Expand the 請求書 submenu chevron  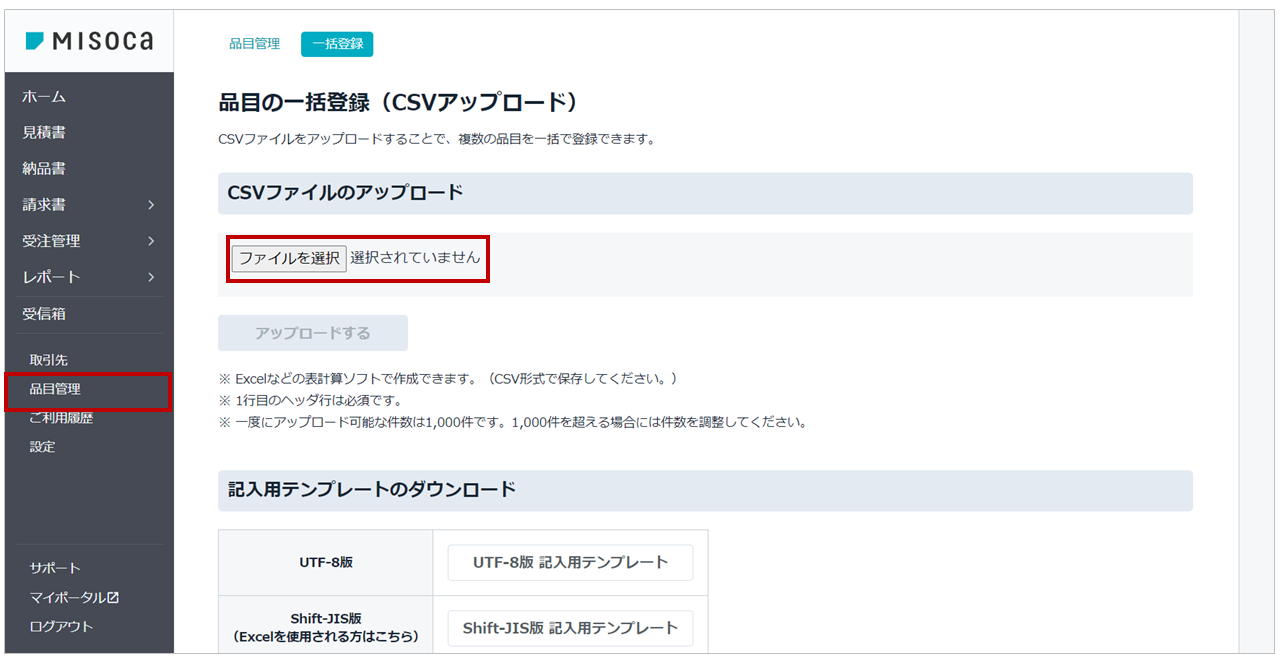pyautogui.click(x=151, y=205)
